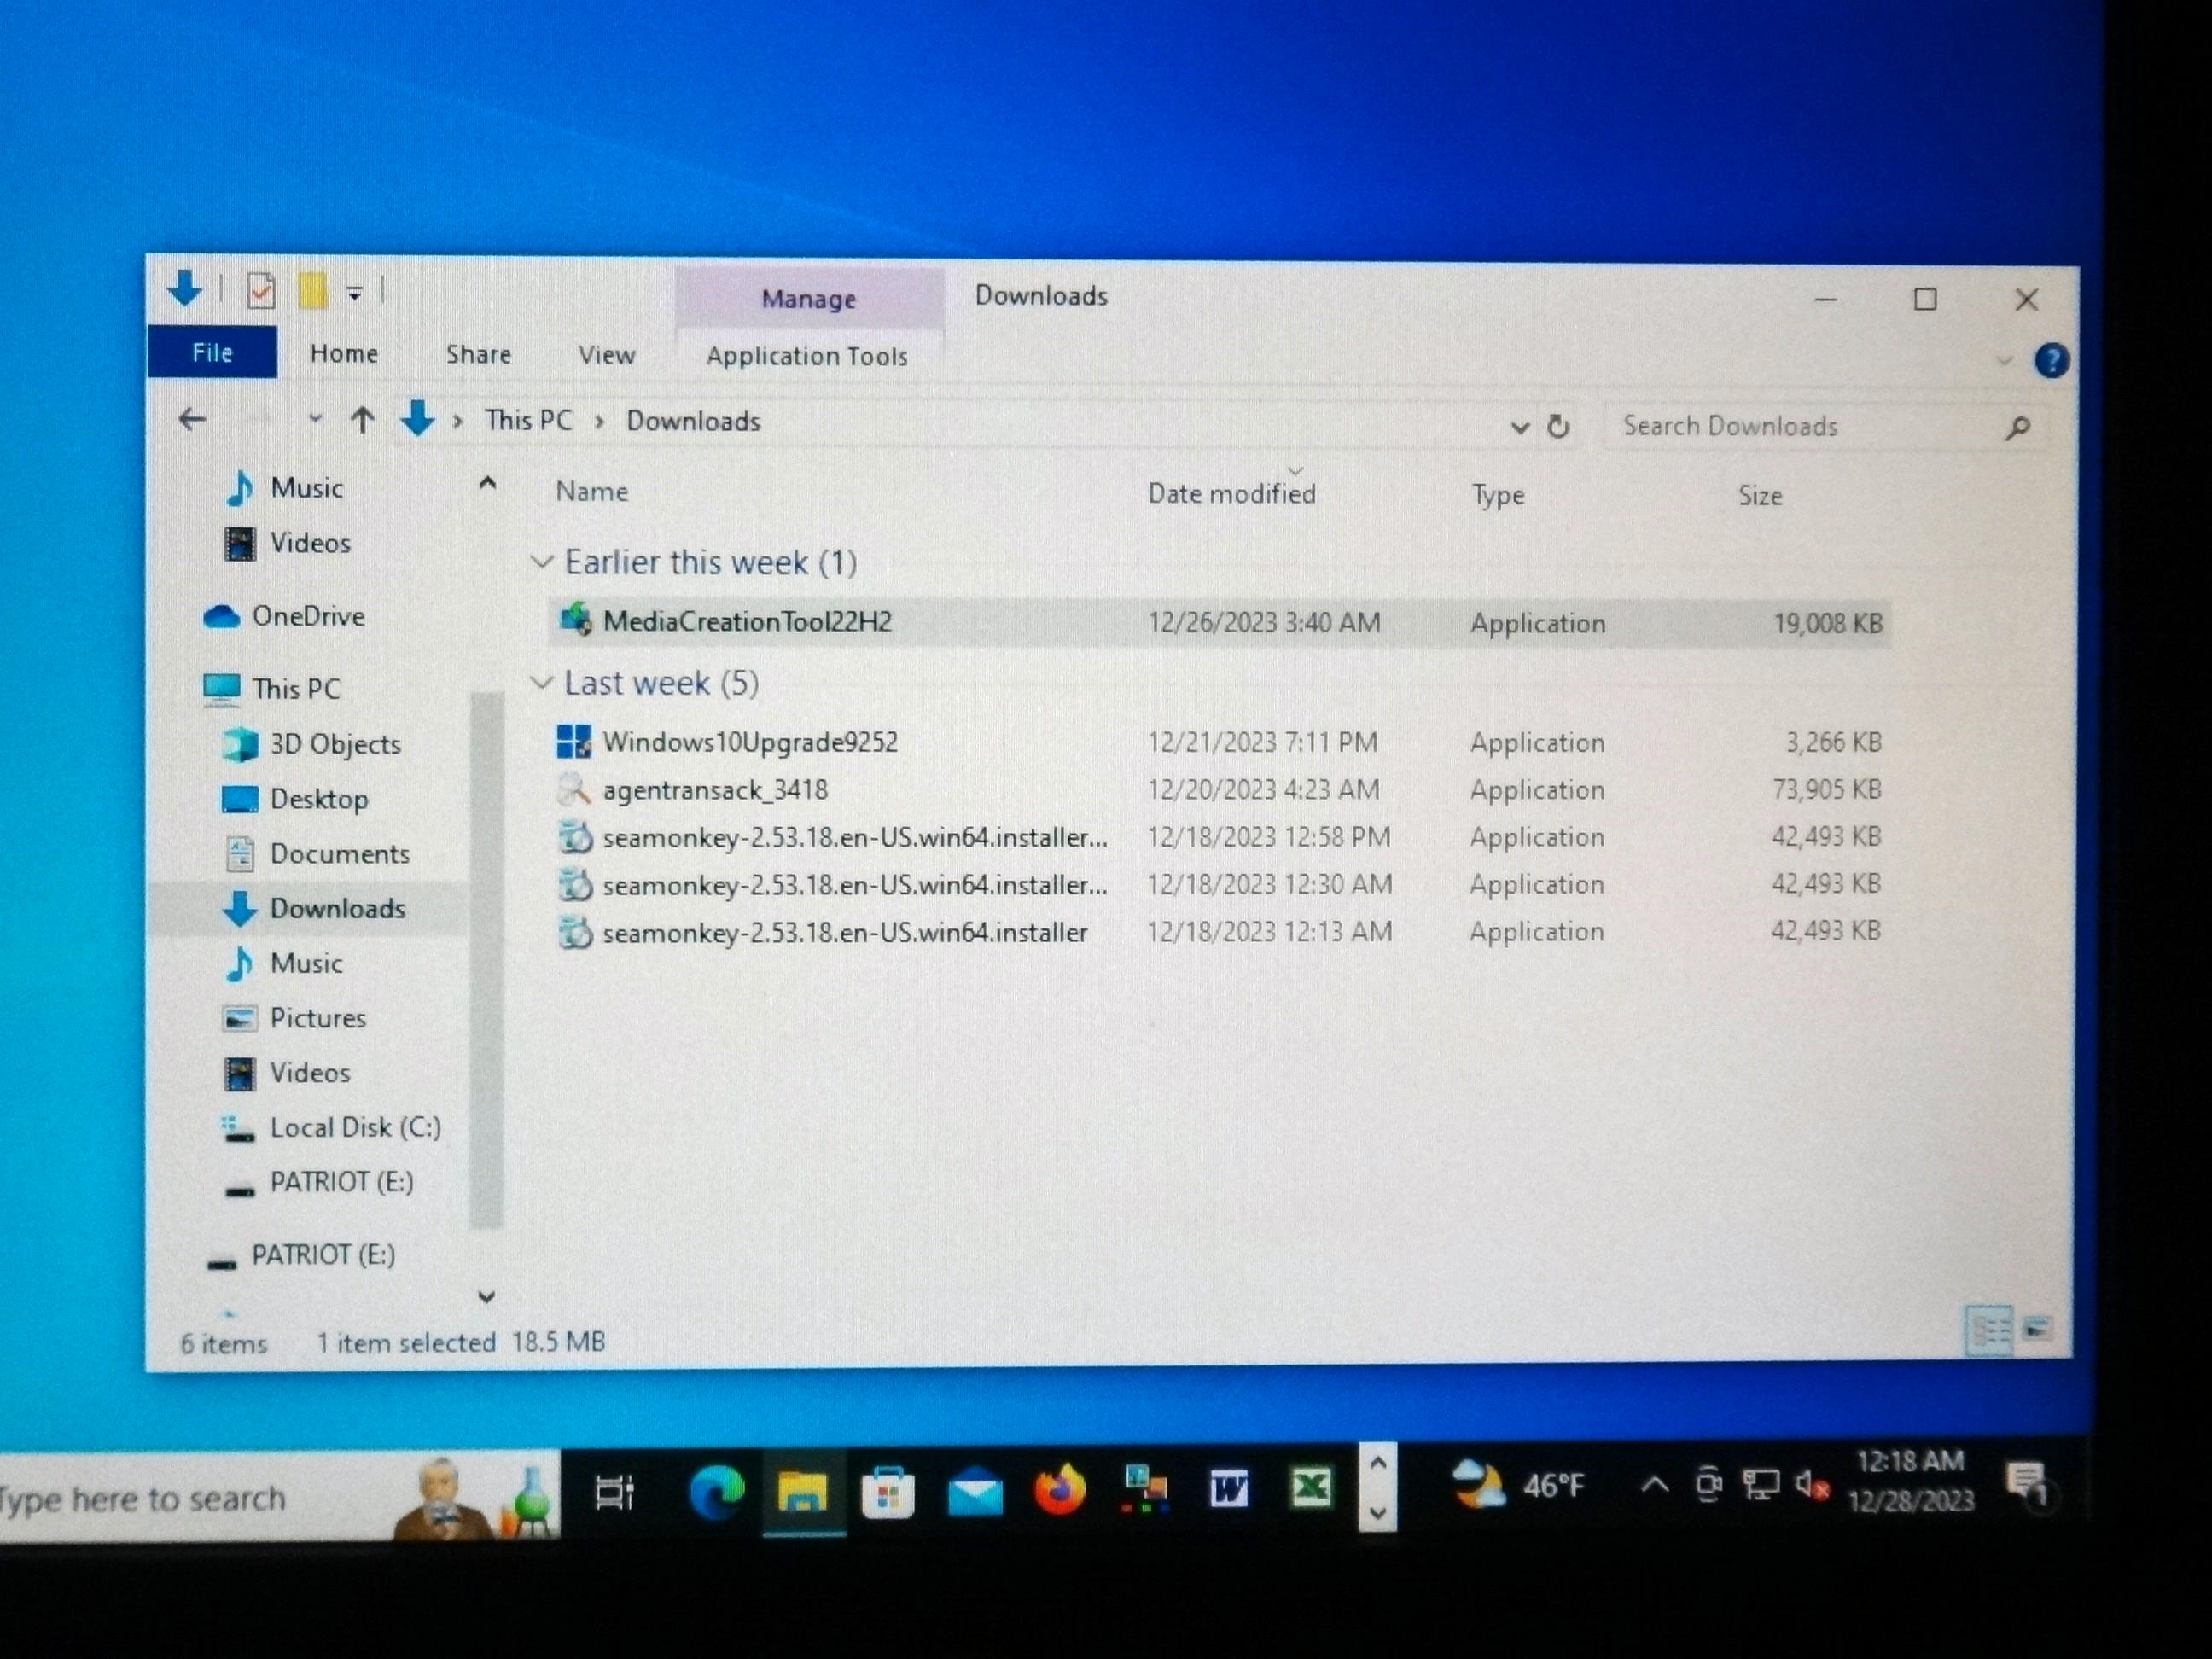2212x1659 pixels.
Task: Launch Microsoft Edge from taskbar
Action: tap(716, 1492)
